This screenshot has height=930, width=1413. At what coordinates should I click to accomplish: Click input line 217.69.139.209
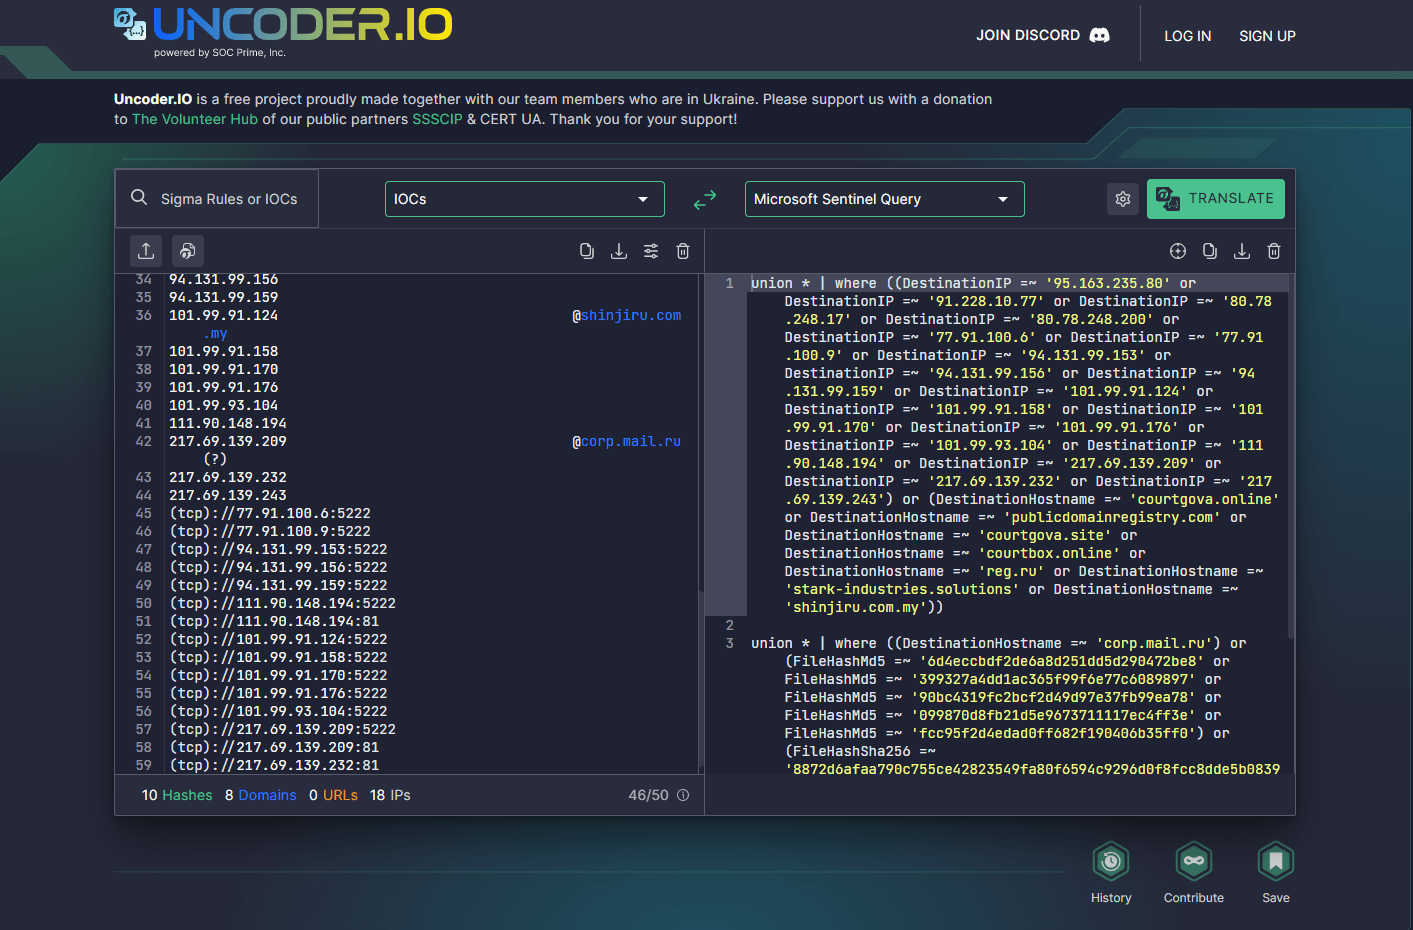tap(228, 441)
